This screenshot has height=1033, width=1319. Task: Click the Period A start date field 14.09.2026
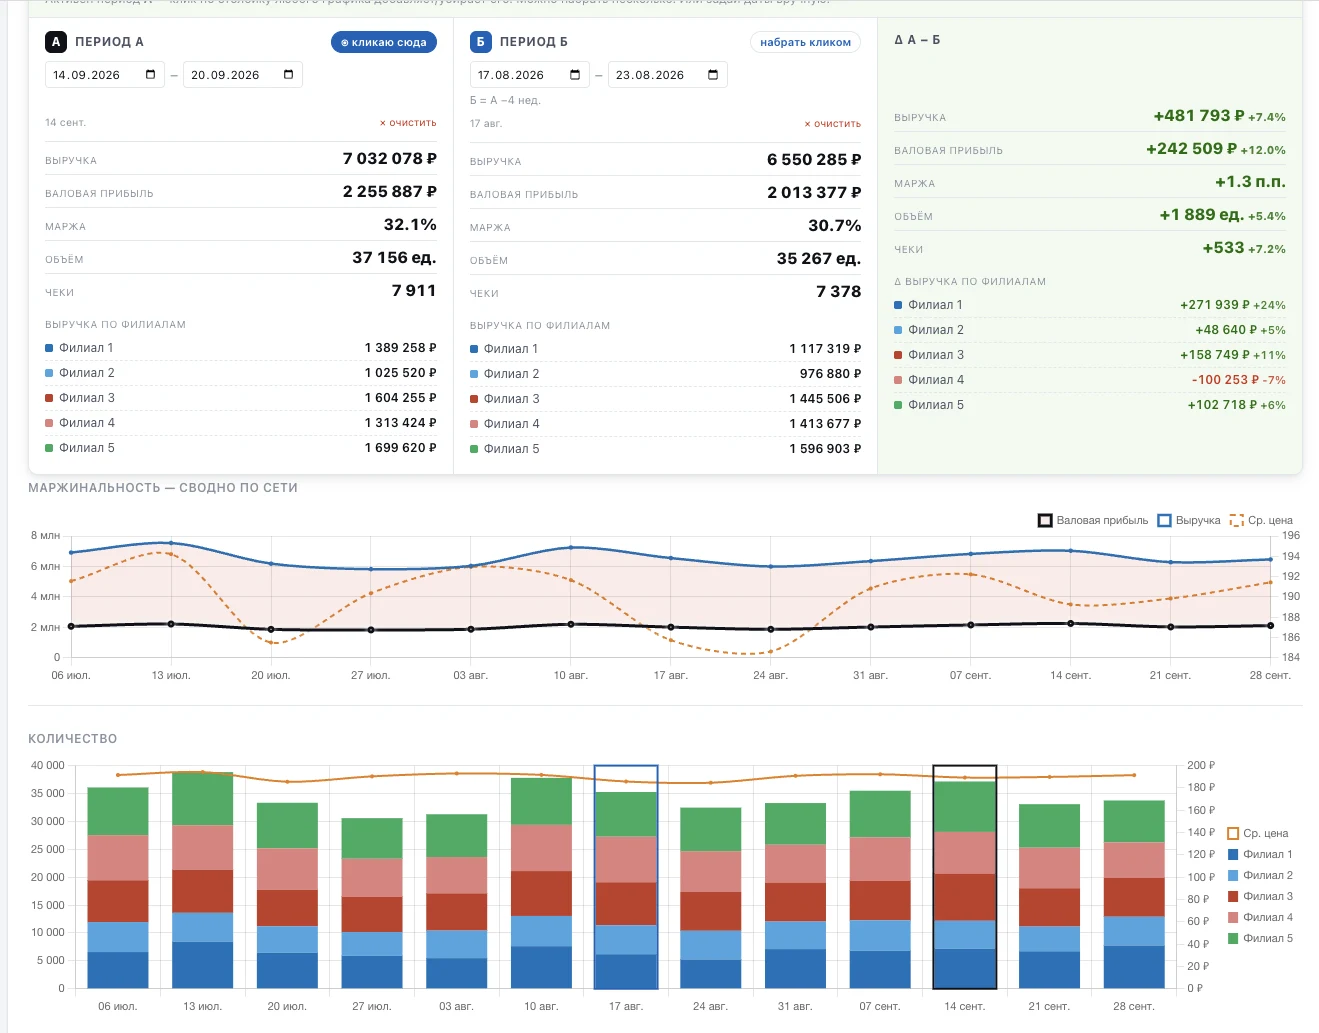[x=104, y=75]
